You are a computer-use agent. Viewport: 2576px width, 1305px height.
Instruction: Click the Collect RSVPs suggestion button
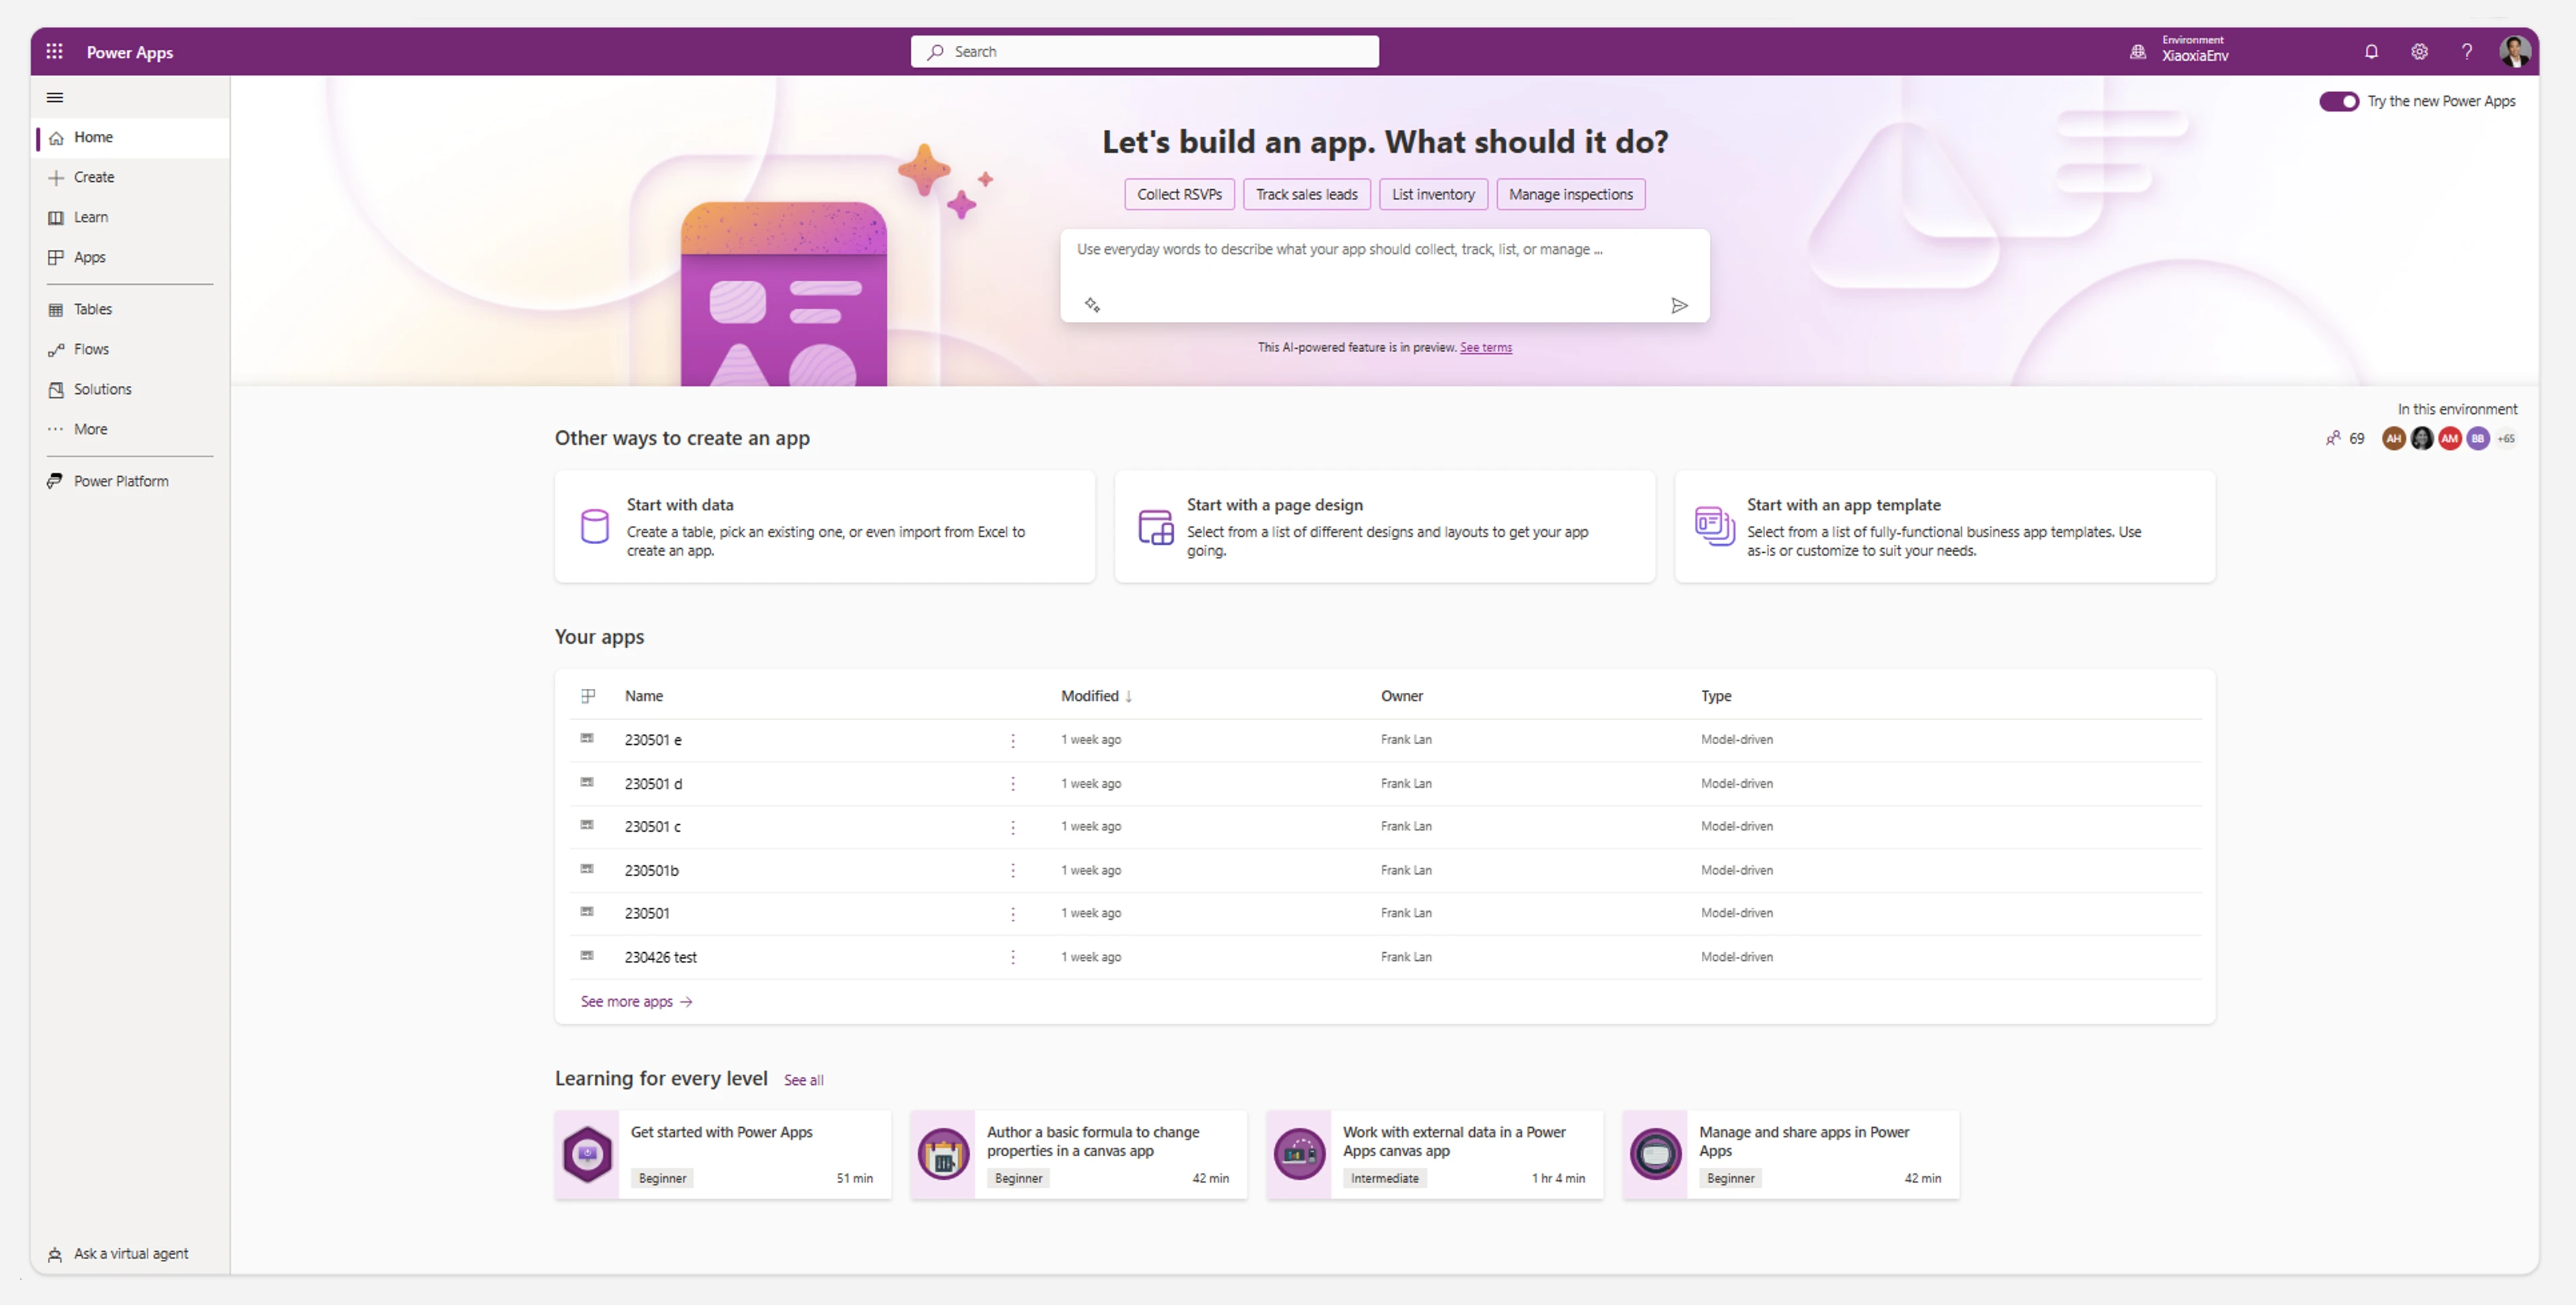pyautogui.click(x=1179, y=194)
